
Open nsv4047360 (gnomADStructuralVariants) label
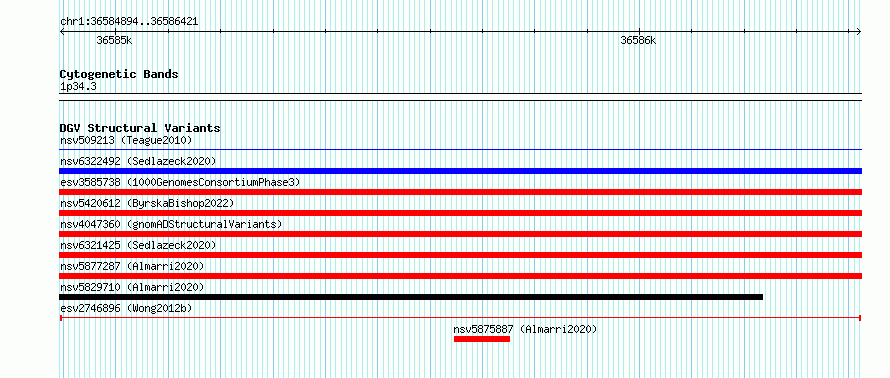171,224
